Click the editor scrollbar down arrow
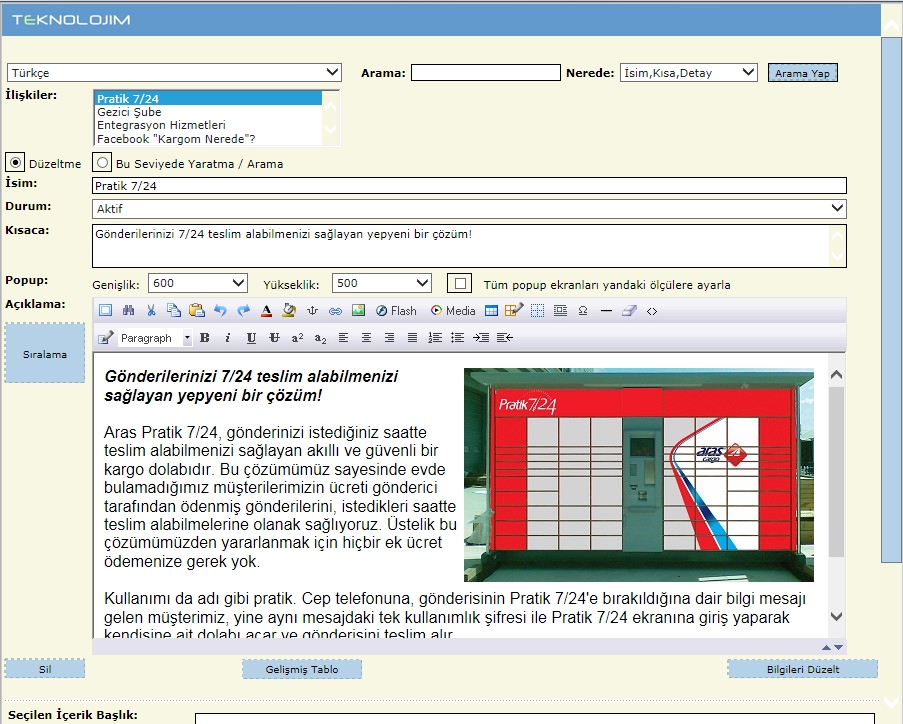Image resolution: width=903 pixels, height=724 pixels. pyautogui.click(x=837, y=616)
